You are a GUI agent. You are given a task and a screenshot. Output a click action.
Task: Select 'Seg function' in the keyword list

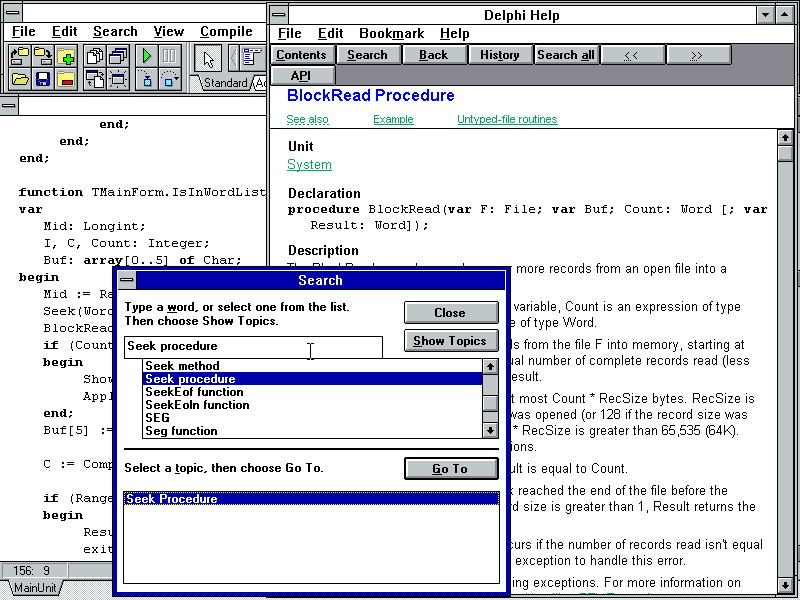(312, 431)
